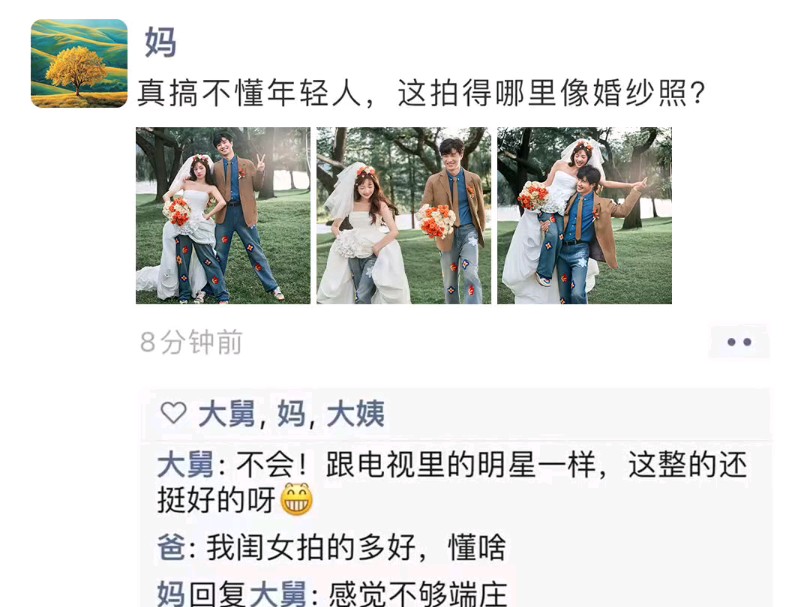Screen dimensions: 810x607
Task: Tap commenter name 爸
Action: [172, 548]
